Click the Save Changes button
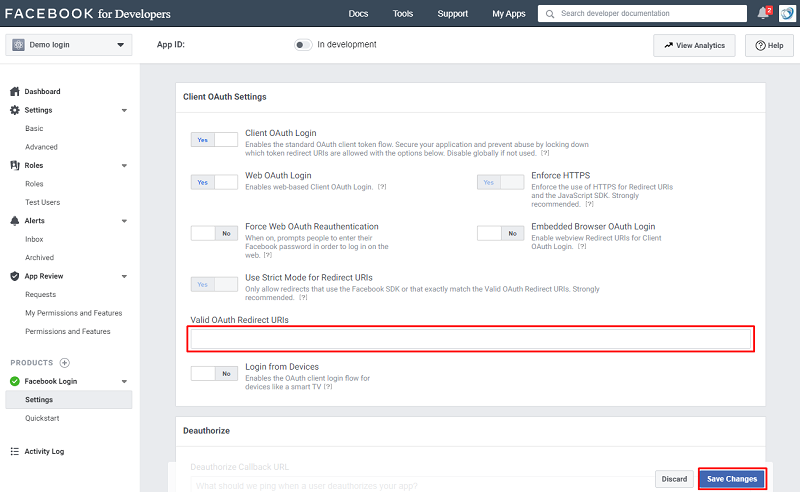The height and width of the screenshot is (492, 800). [x=732, y=479]
